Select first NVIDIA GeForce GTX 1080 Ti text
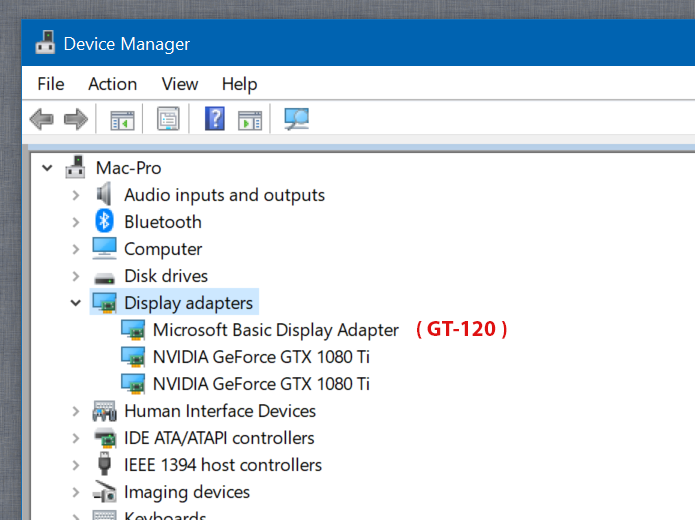The height and width of the screenshot is (520, 695). point(261,357)
